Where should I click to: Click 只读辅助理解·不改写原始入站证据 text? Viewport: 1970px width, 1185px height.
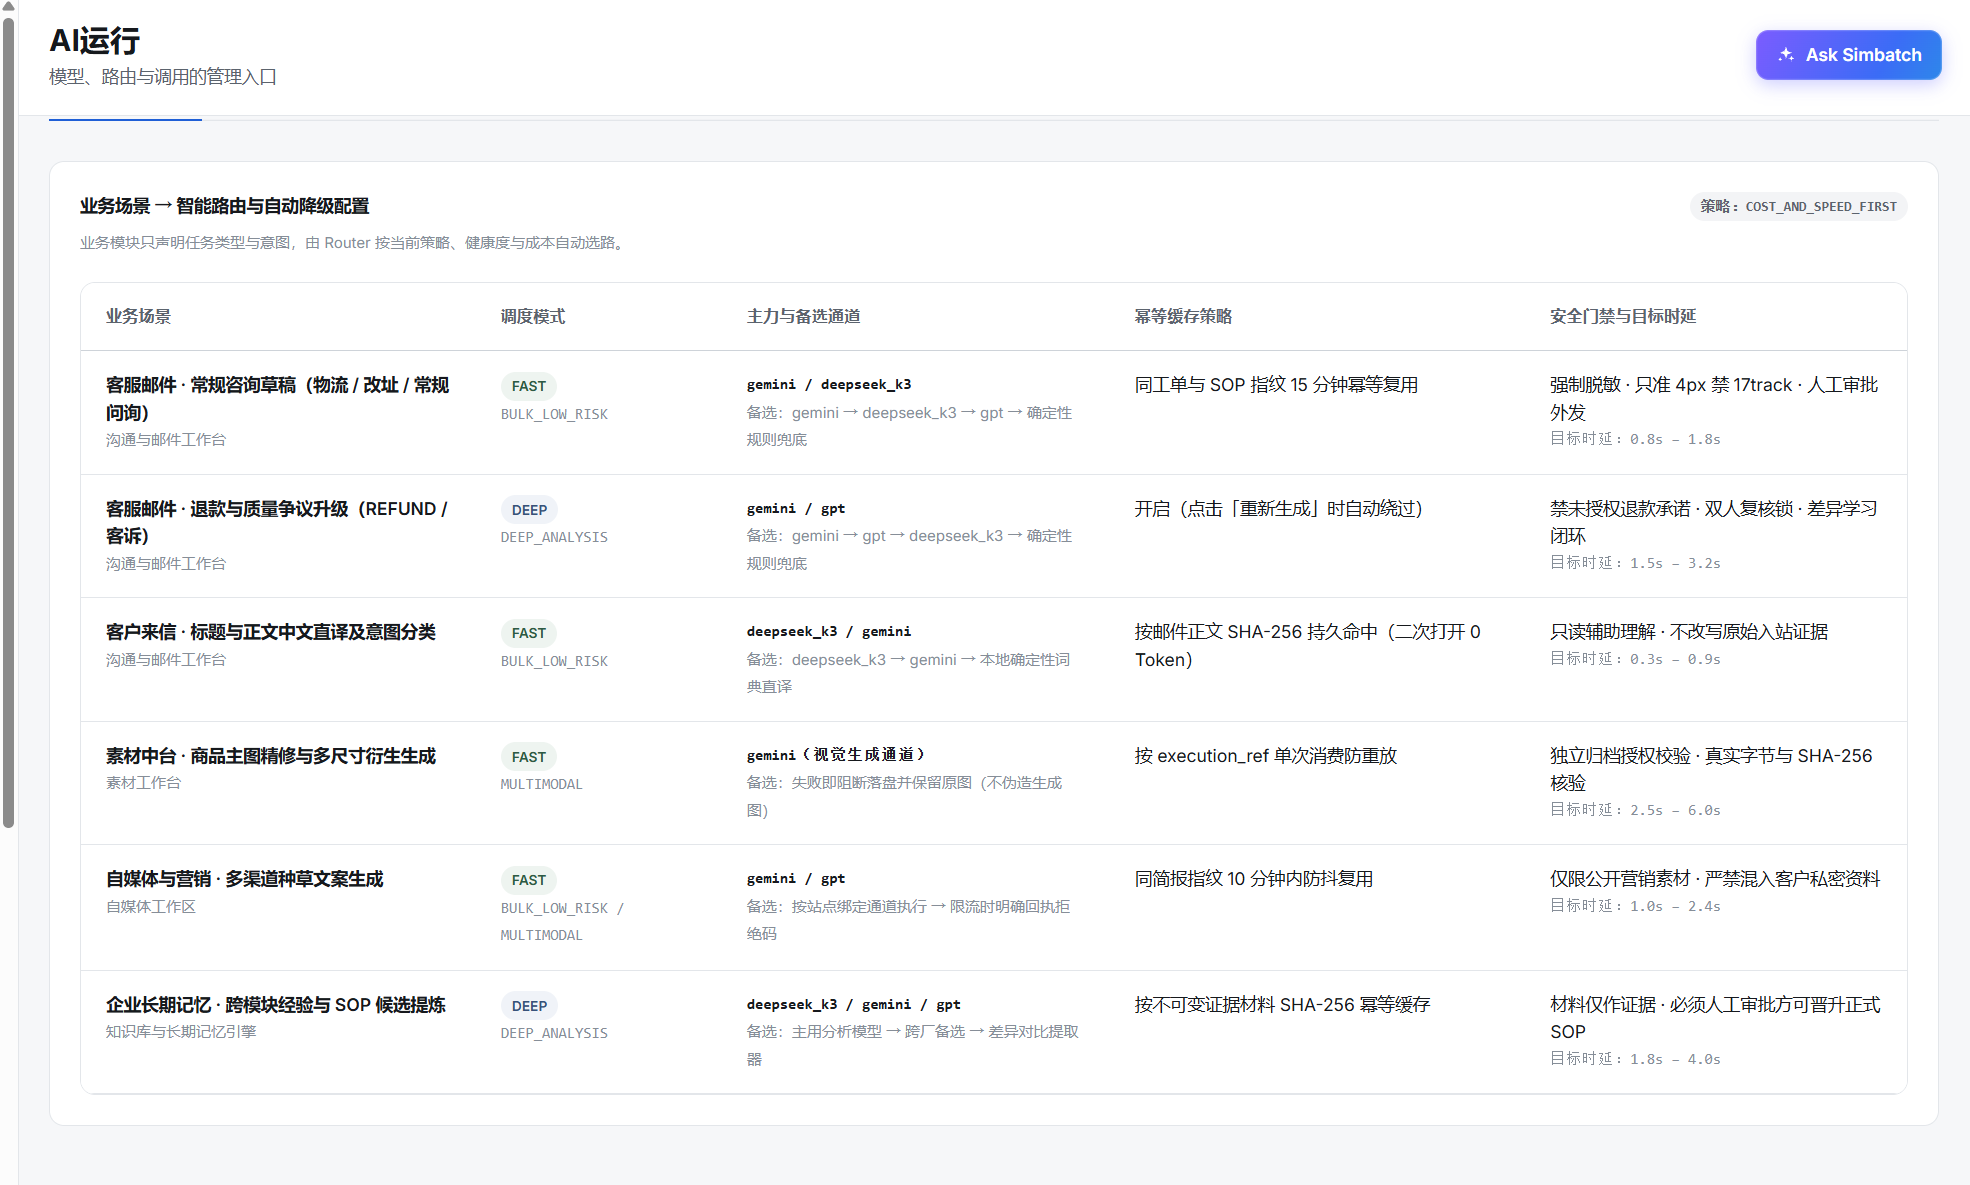[x=1689, y=632]
